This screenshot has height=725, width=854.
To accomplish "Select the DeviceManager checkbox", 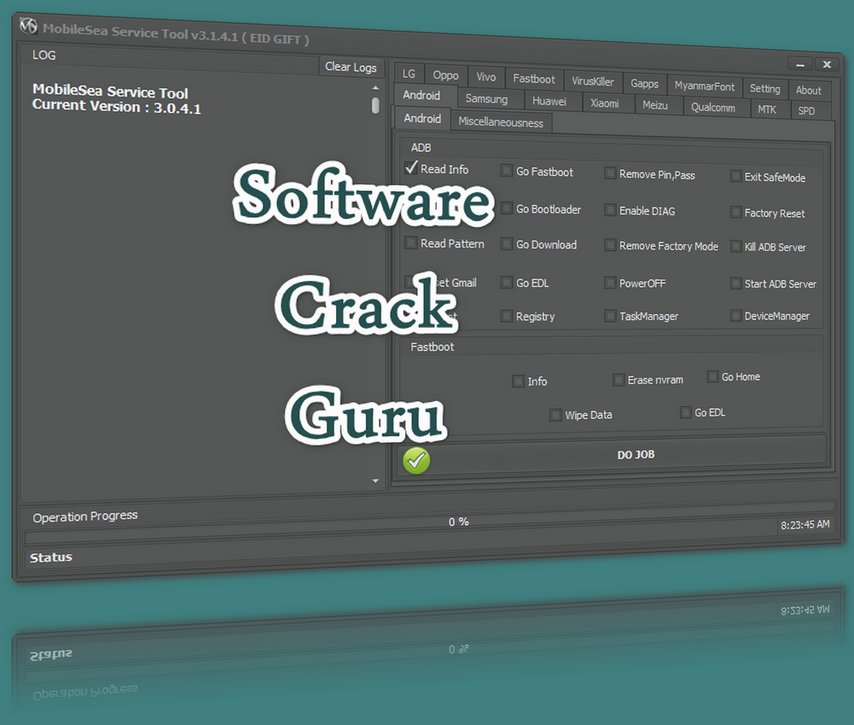I will (736, 315).
